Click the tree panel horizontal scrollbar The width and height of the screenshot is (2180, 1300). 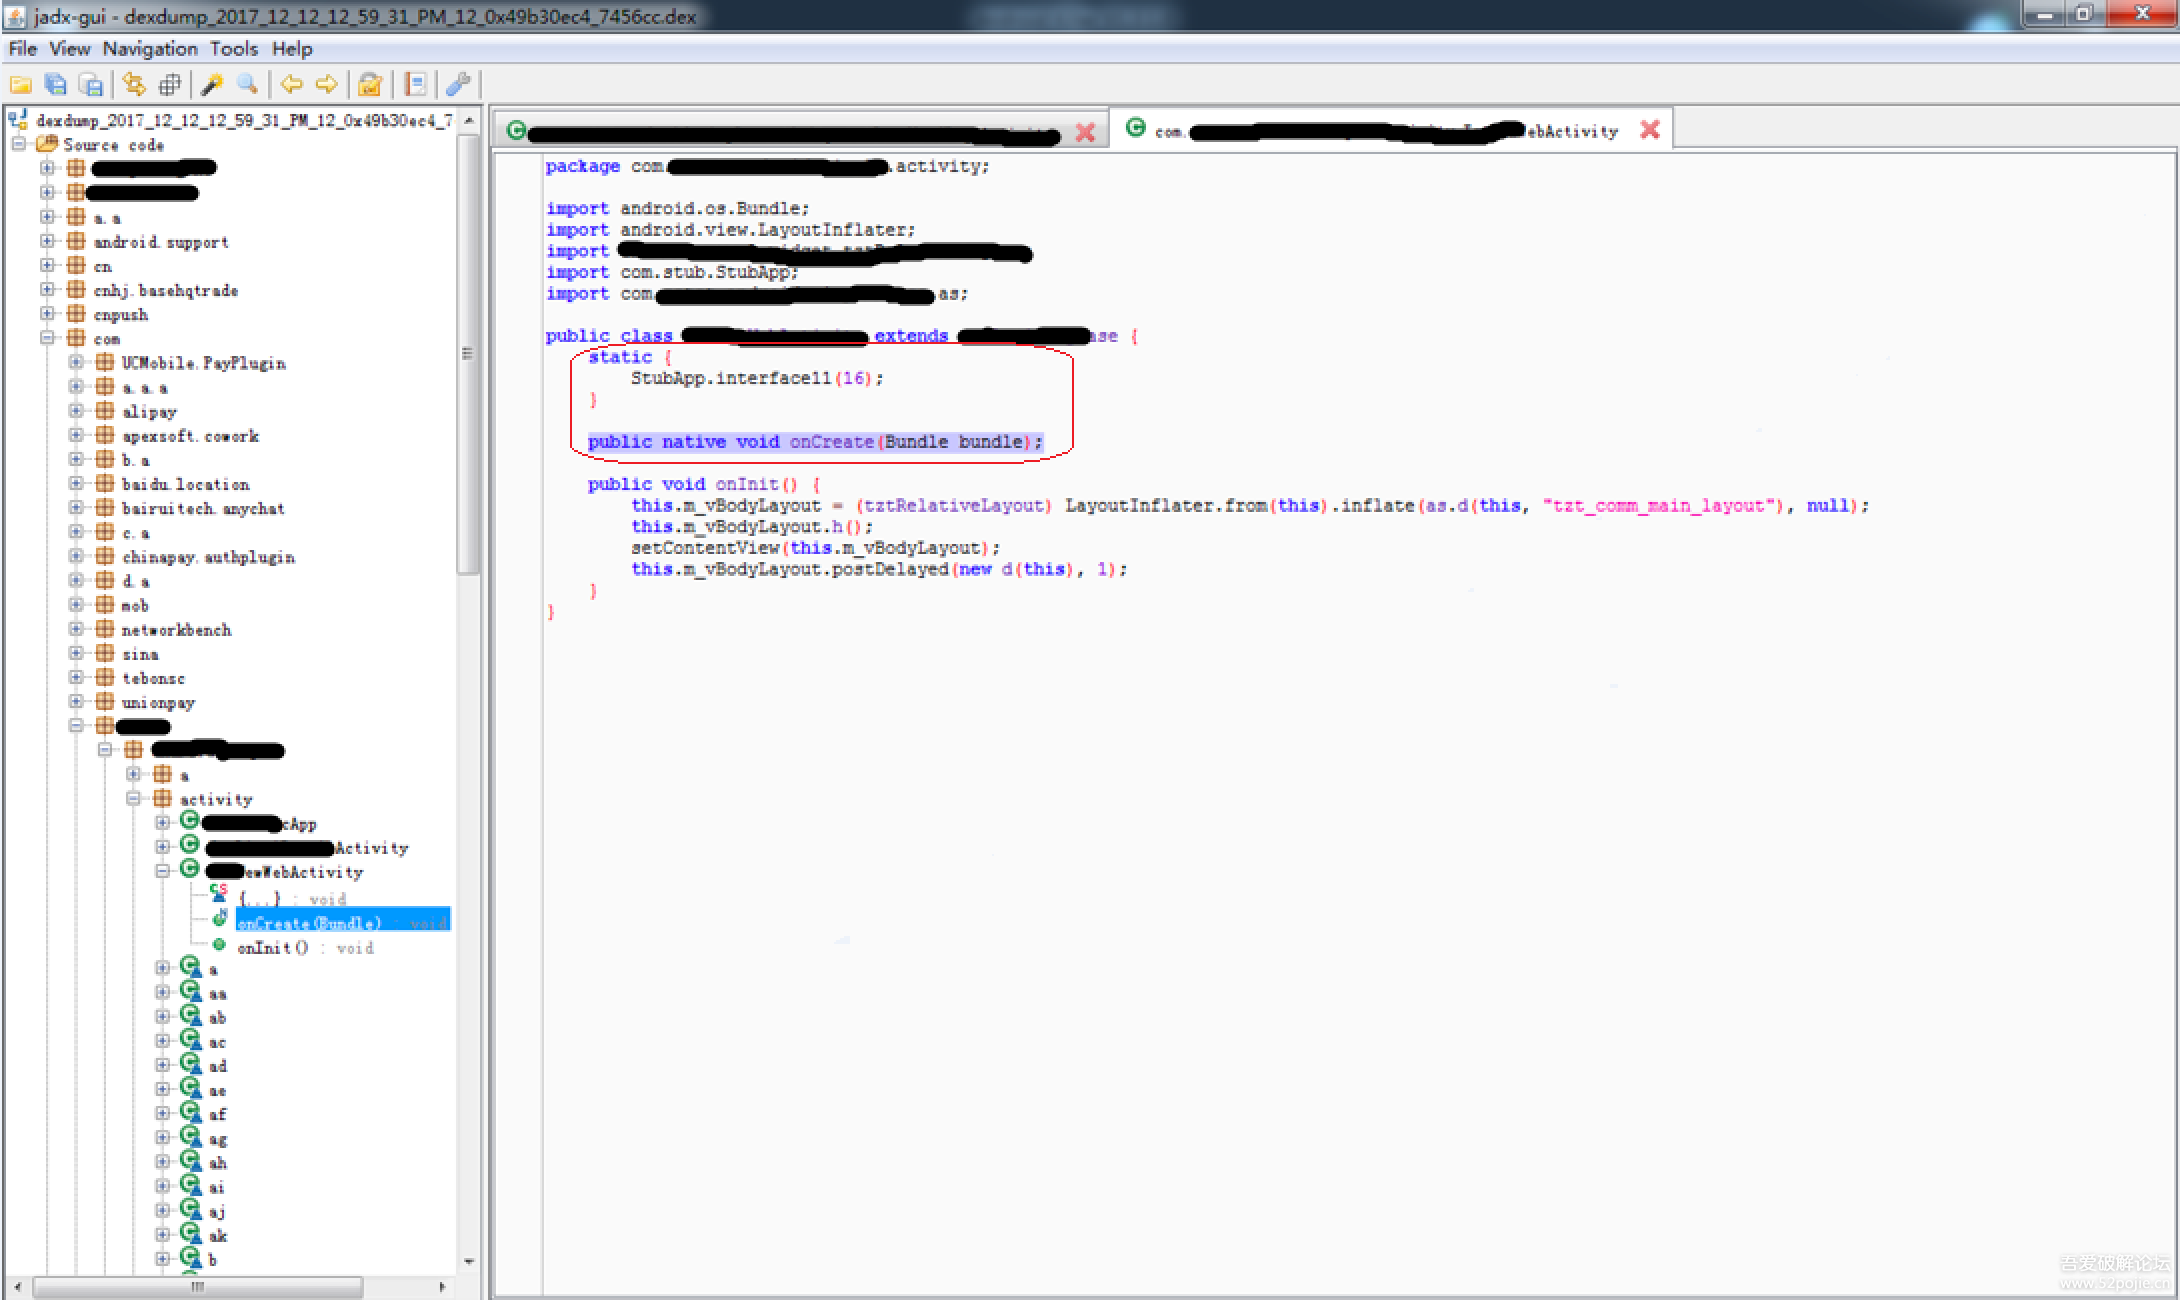pyautogui.click(x=198, y=1286)
